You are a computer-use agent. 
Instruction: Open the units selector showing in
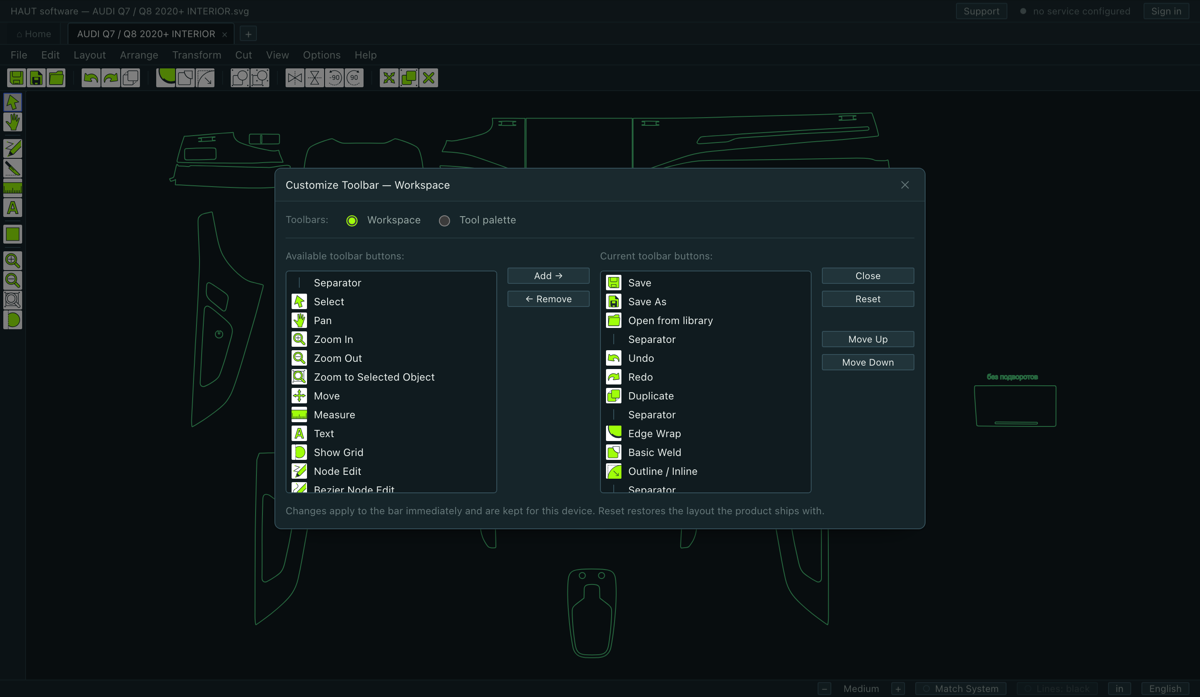(x=1120, y=688)
